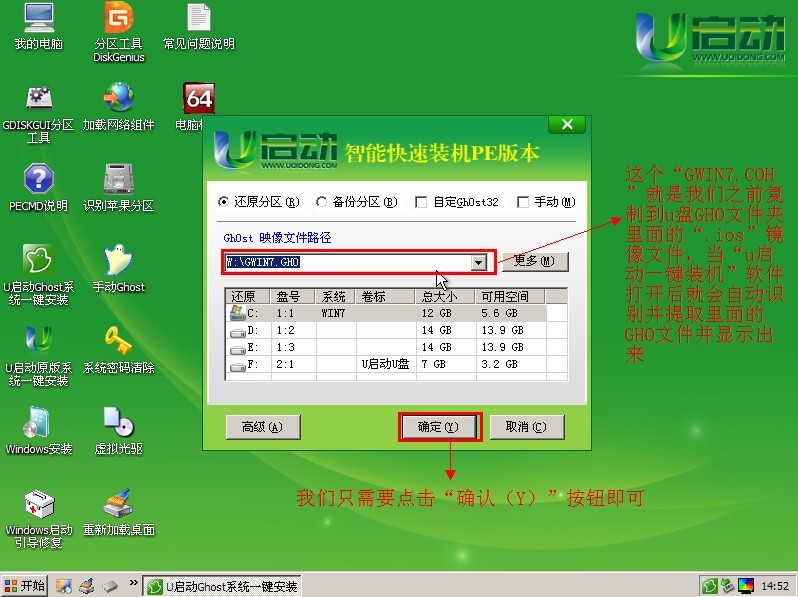The width and height of the screenshot is (798, 597).
Task: Click 卷标 column header
Action: [386, 296]
